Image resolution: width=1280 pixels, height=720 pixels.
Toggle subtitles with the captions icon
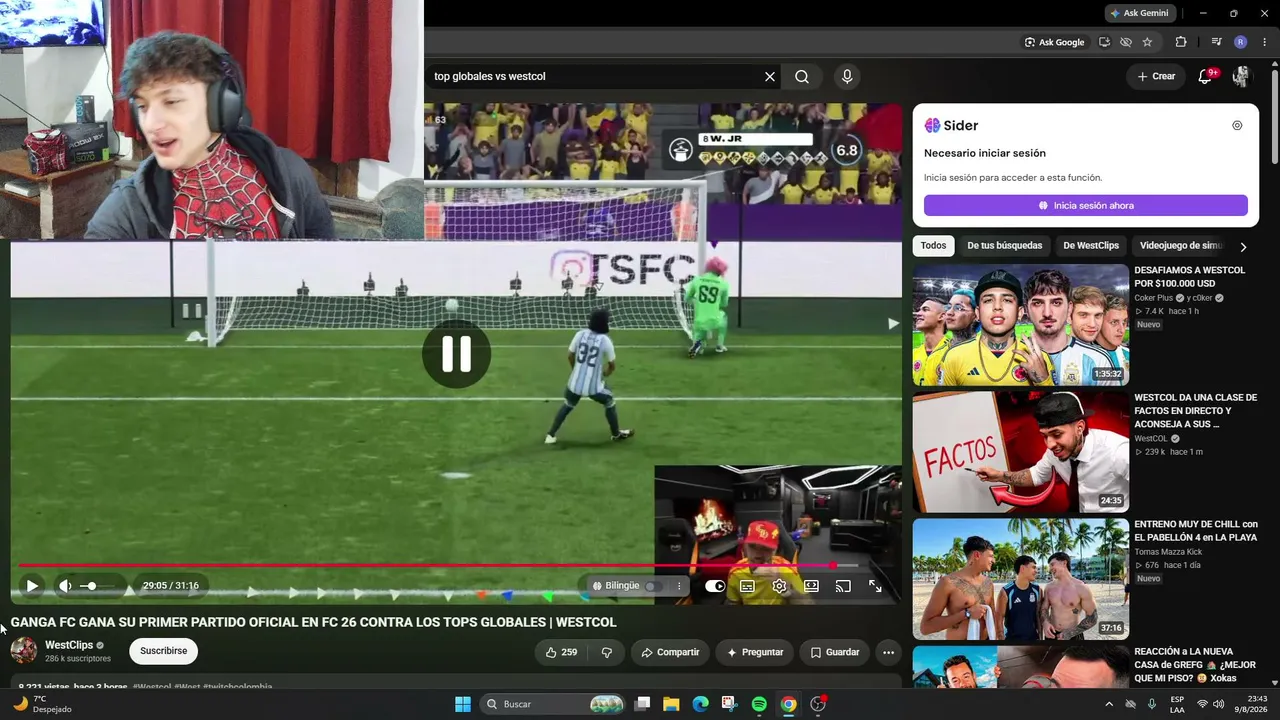(x=747, y=586)
